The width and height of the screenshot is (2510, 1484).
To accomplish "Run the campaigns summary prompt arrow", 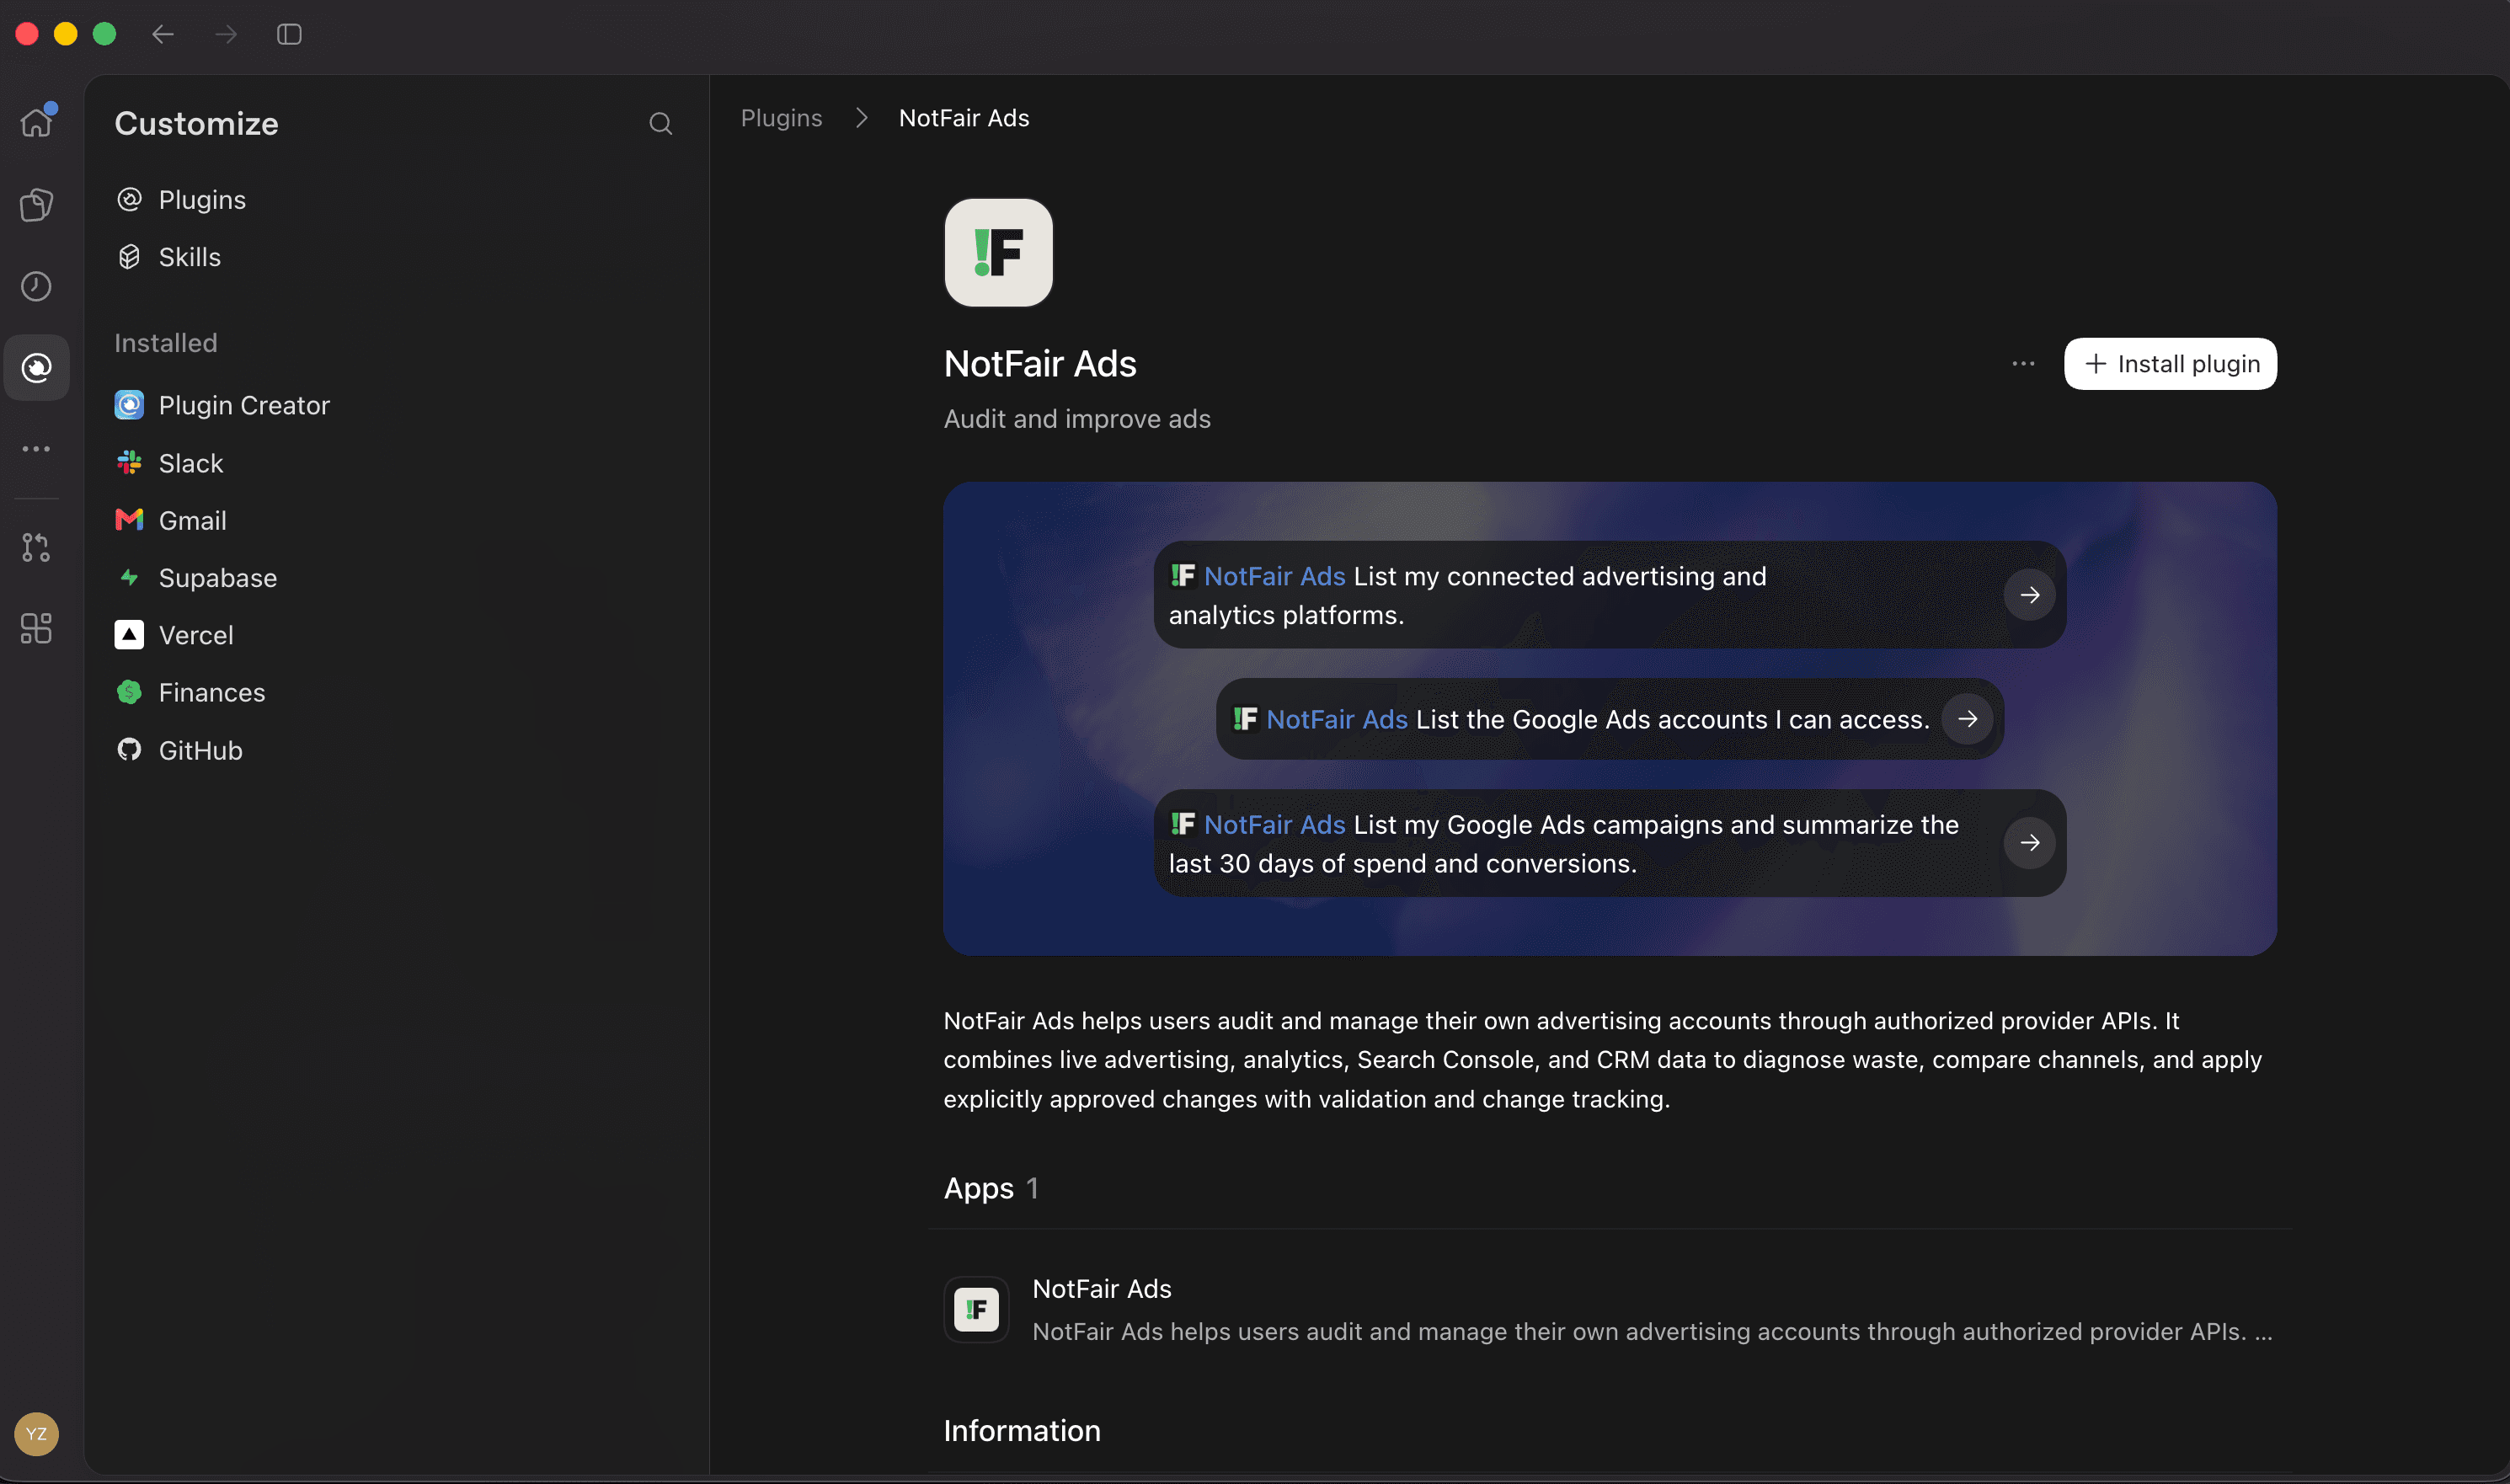I will [2029, 843].
